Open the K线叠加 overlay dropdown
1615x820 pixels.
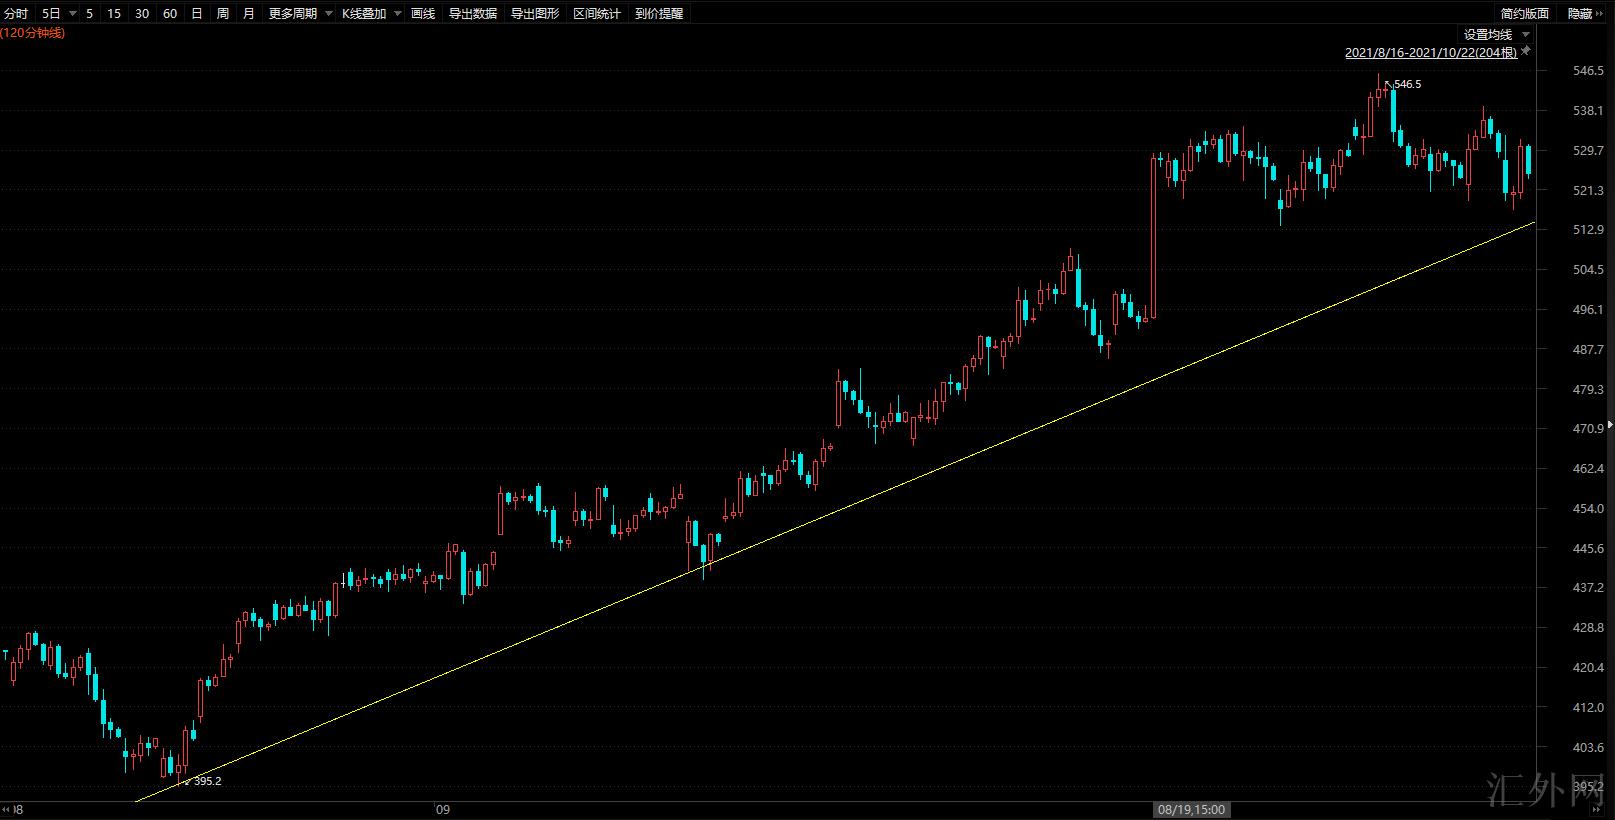click(x=397, y=14)
